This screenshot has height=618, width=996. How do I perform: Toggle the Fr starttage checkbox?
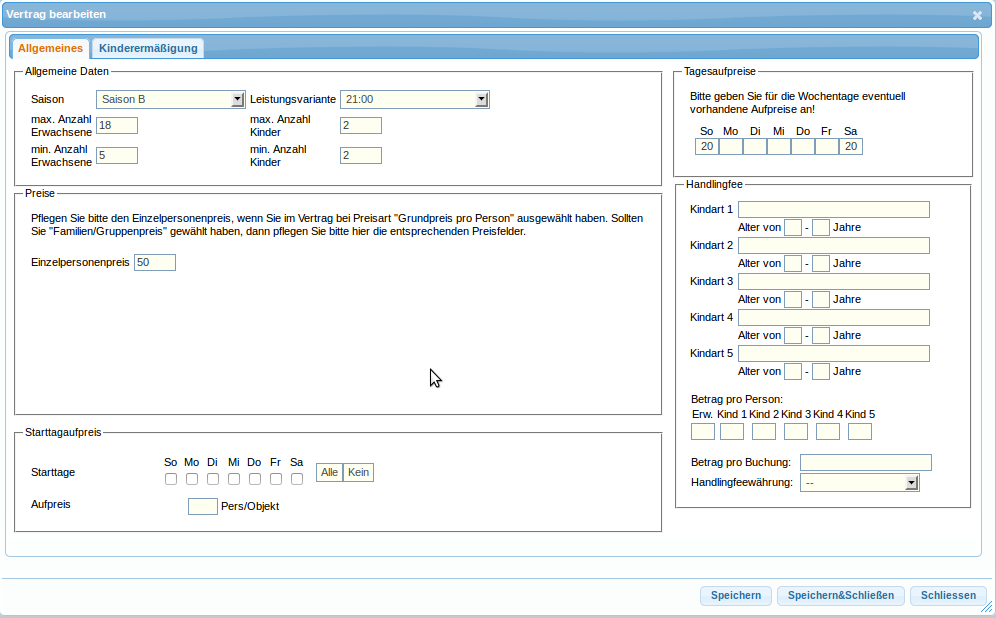click(276, 479)
